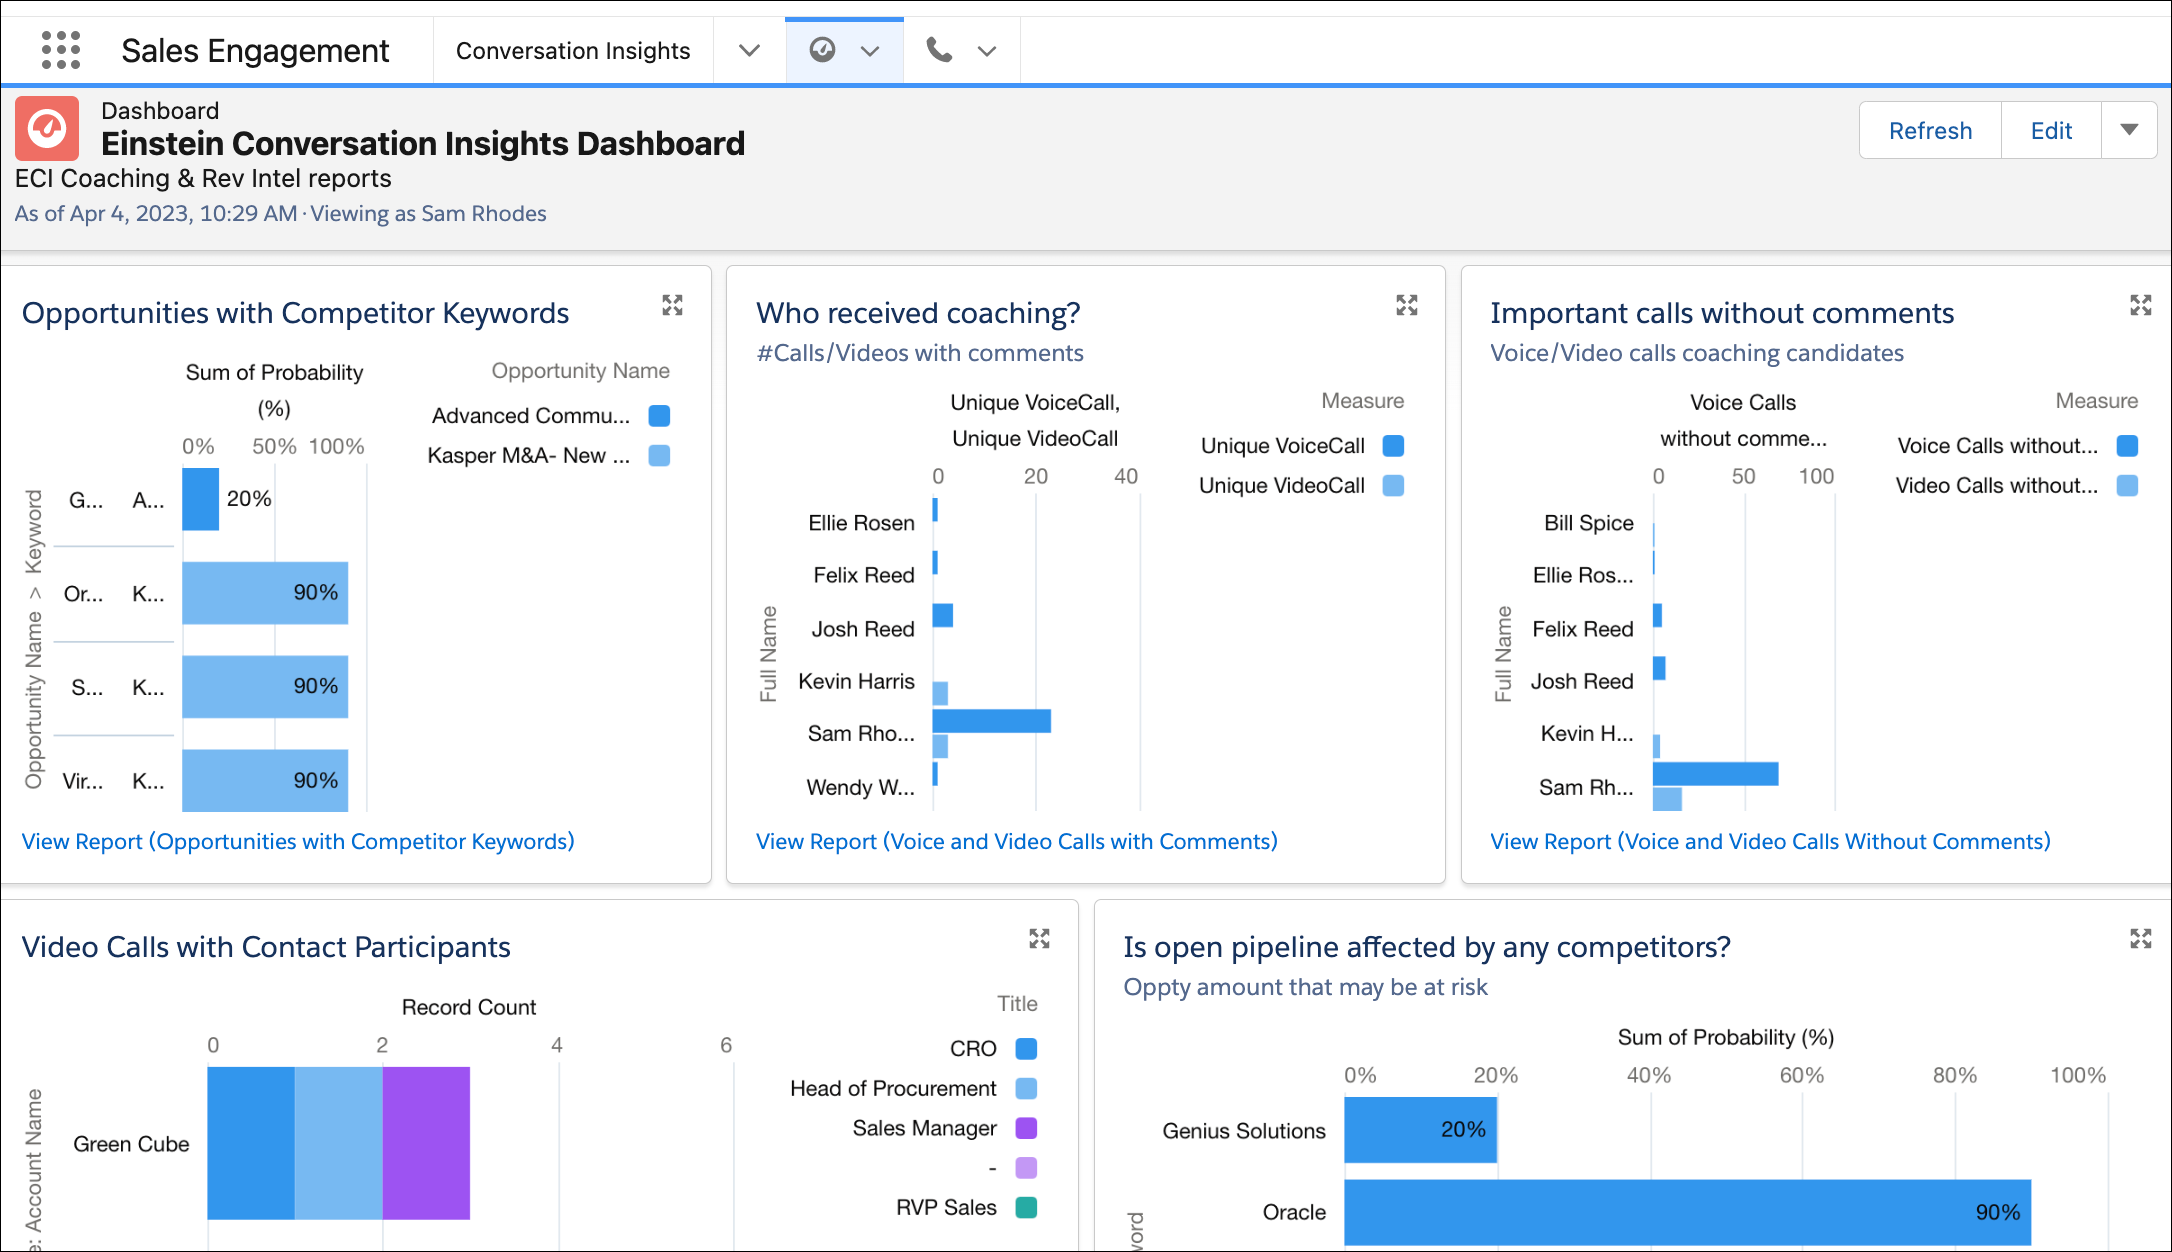Viewport: 2172px width, 1252px height.
Task: Click Green Cube CRO bar segment
Action: 251,1143
